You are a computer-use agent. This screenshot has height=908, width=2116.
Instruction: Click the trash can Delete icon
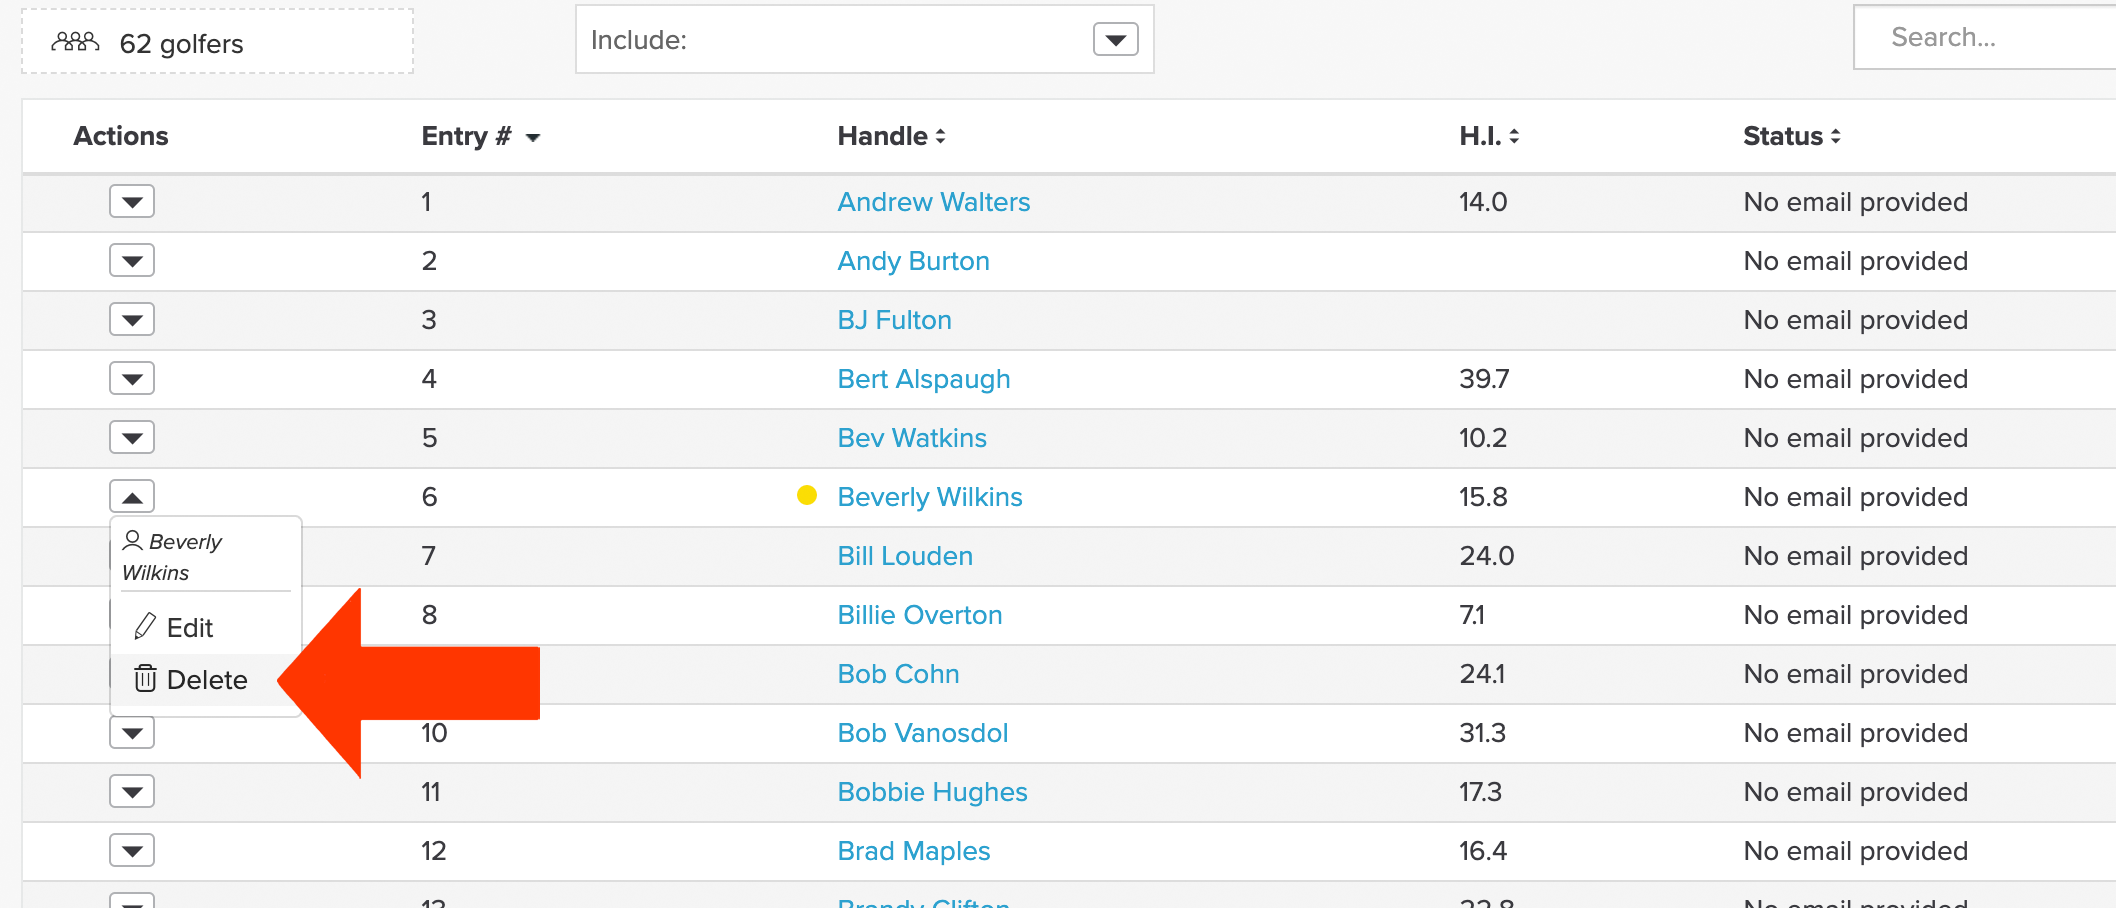coord(145,678)
